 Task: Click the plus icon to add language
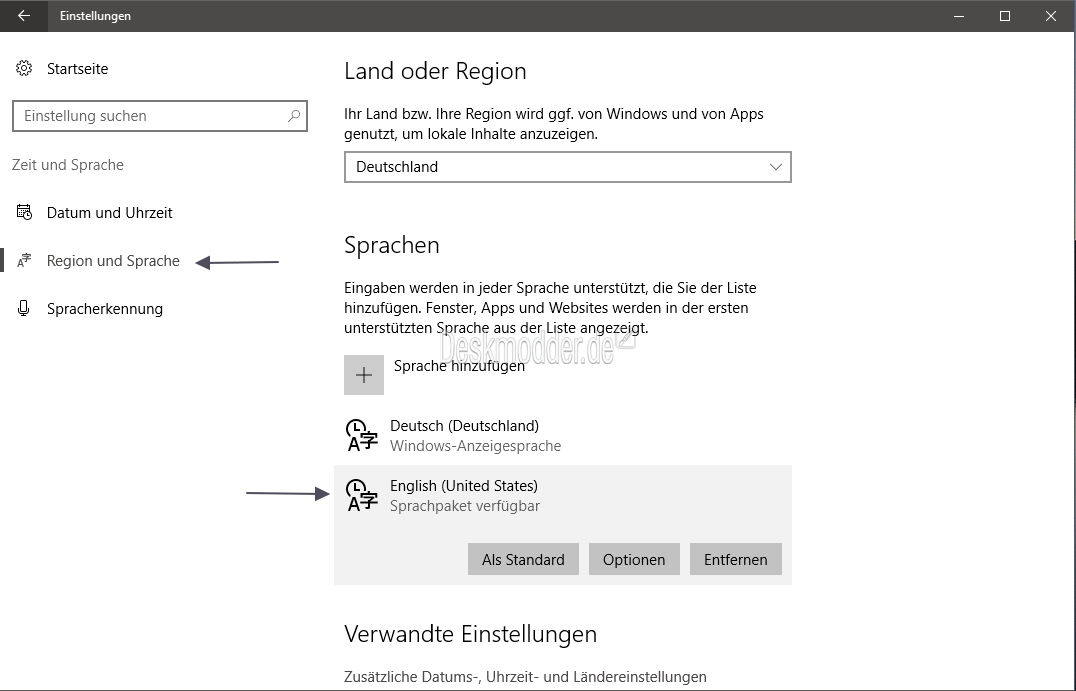(x=364, y=375)
